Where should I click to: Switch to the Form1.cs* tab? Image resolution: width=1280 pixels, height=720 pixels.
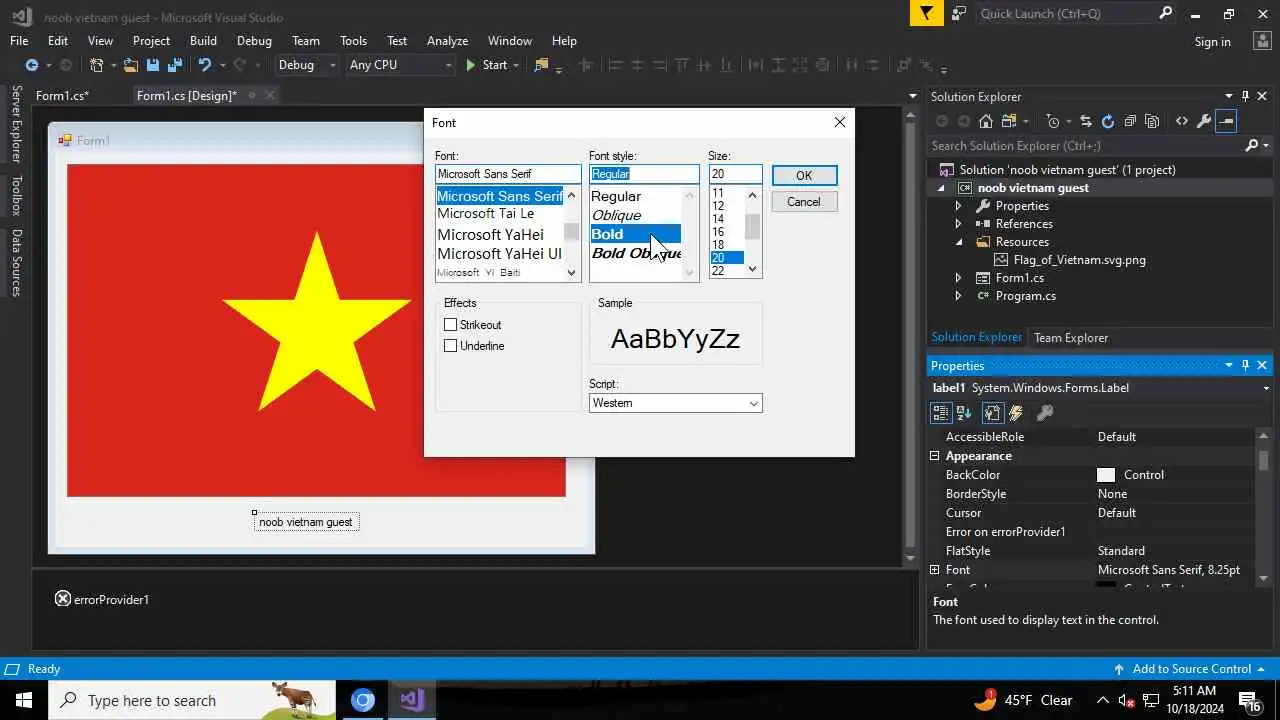click(x=62, y=96)
